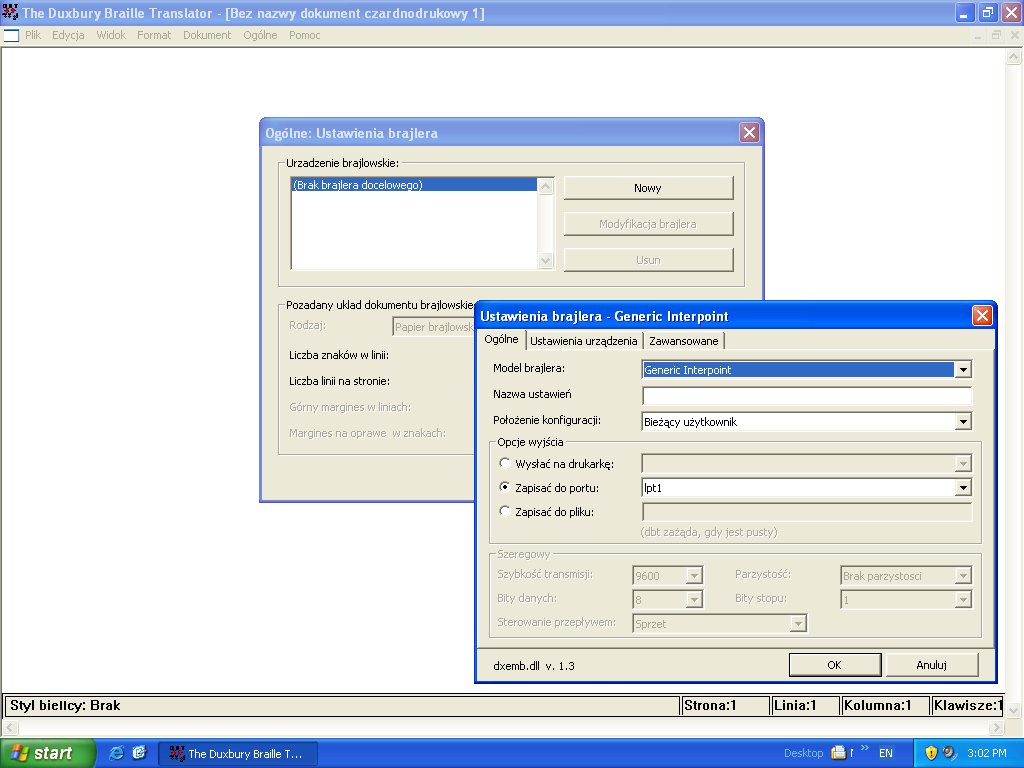Screen dimensions: 1024x768
Task: Select Zapisać do pliku radio option
Action: tap(504, 511)
